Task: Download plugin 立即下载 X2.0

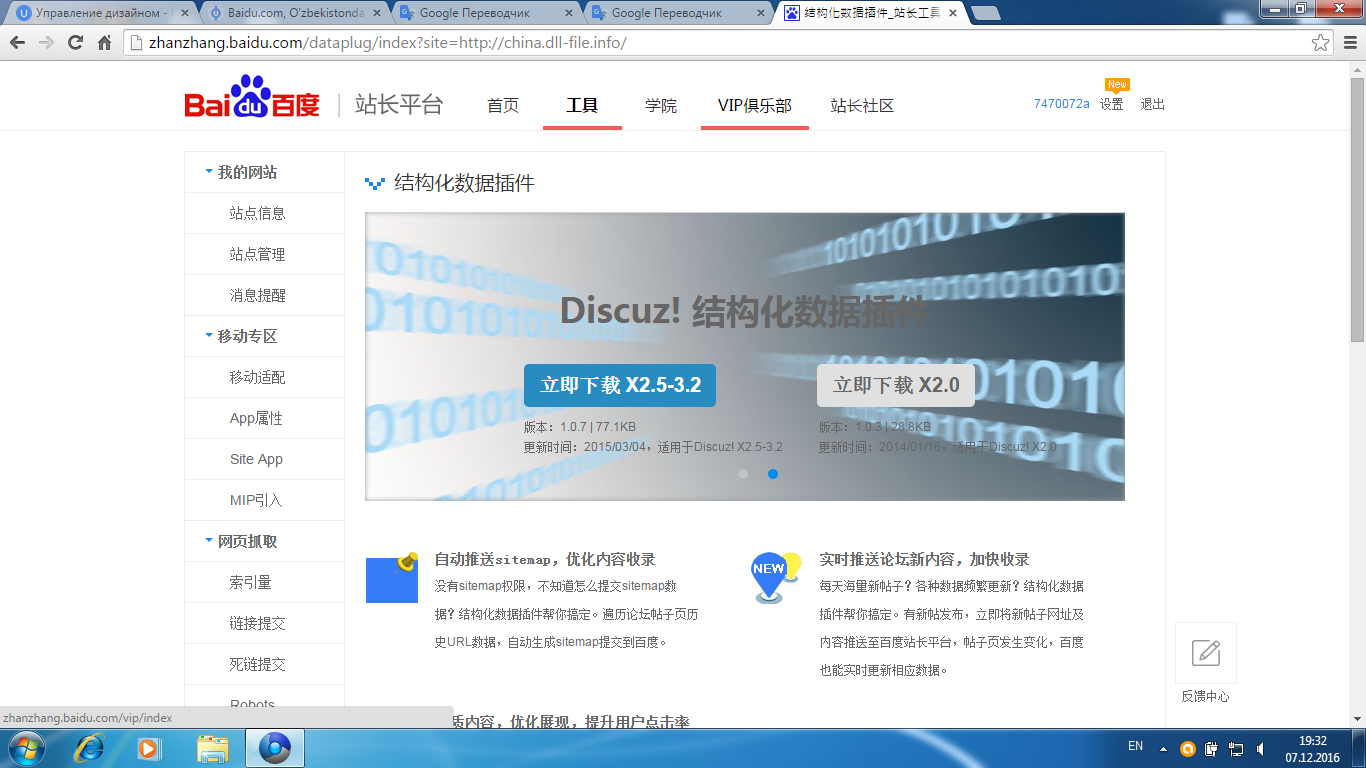Action: click(896, 385)
